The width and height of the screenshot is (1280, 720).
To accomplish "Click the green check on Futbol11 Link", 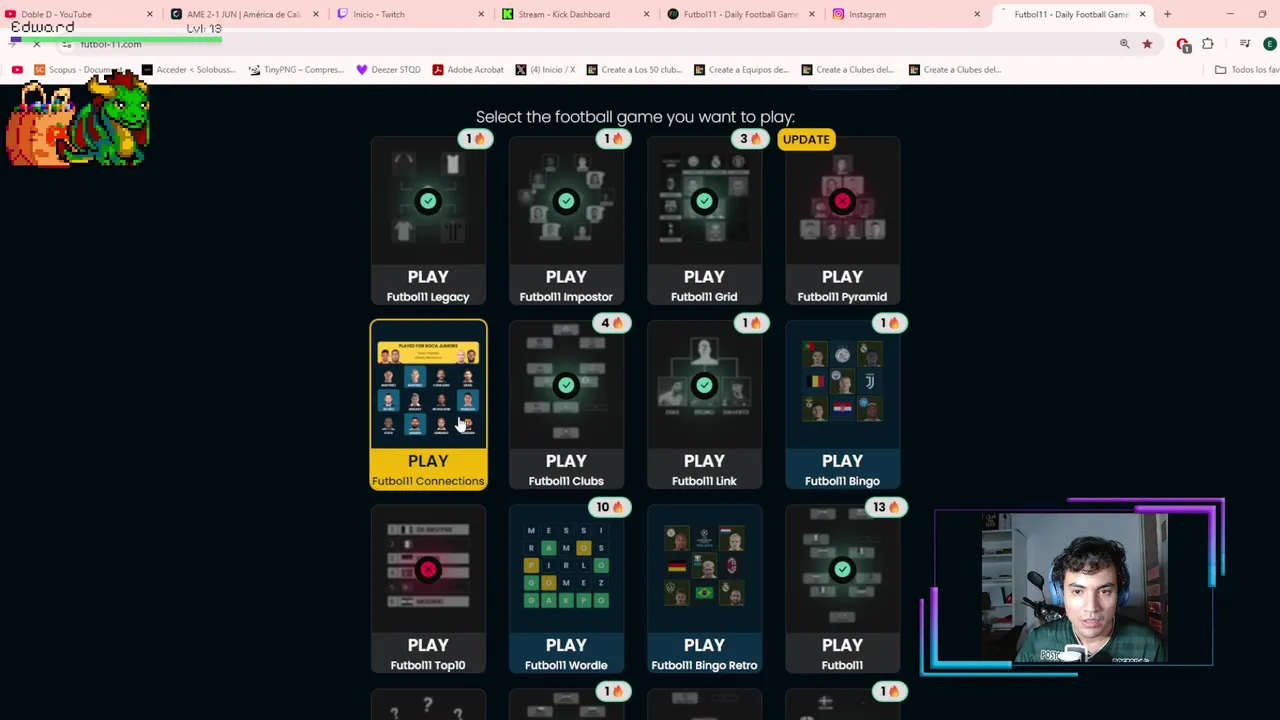I will click(x=704, y=385).
